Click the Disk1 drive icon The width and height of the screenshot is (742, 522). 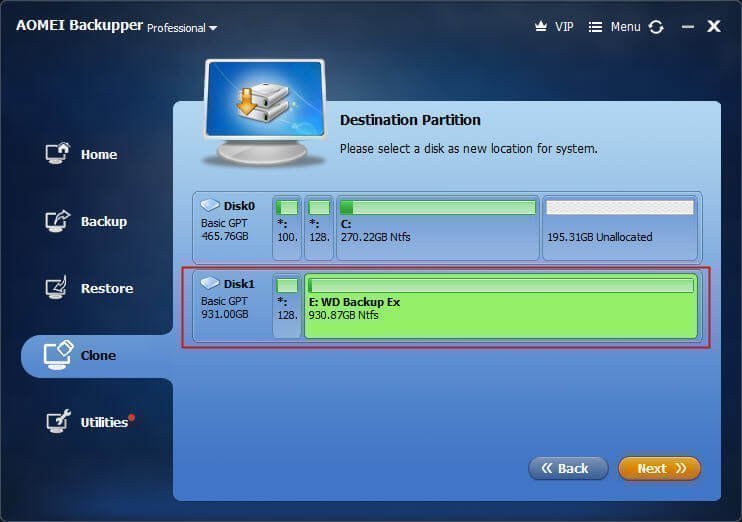pyautogui.click(x=210, y=284)
